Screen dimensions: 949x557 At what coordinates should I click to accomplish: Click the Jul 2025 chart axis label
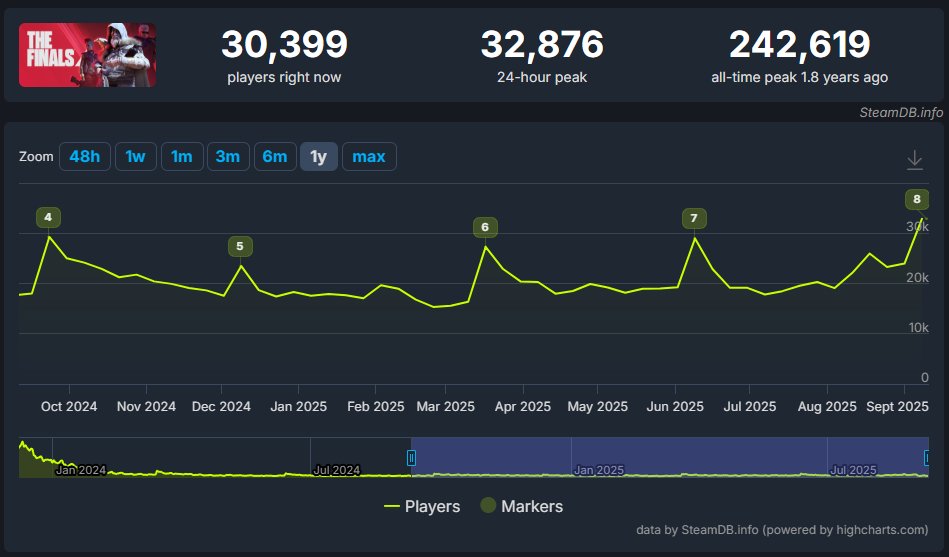point(750,406)
